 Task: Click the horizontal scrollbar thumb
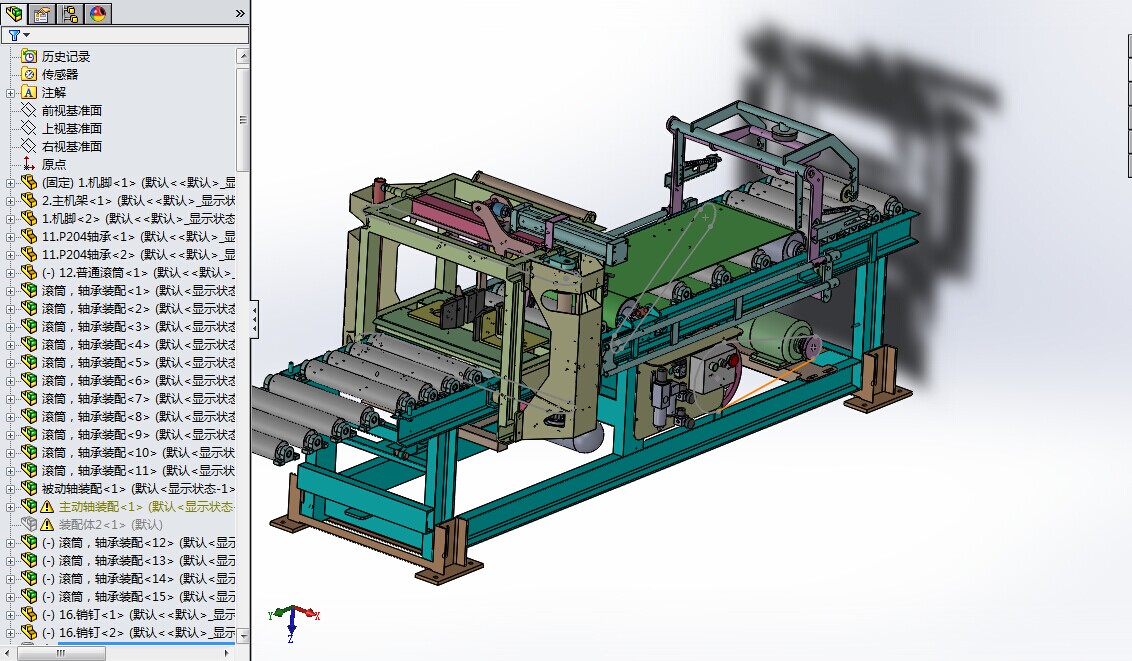coord(61,653)
